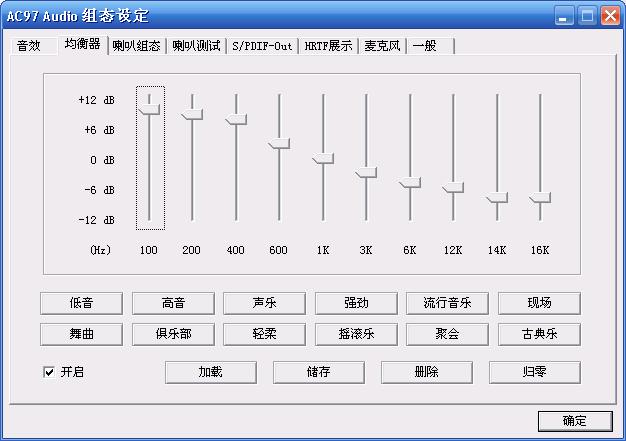Click the 400 Hz slider thumb
The image size is (626, 441).
[236, 119]
